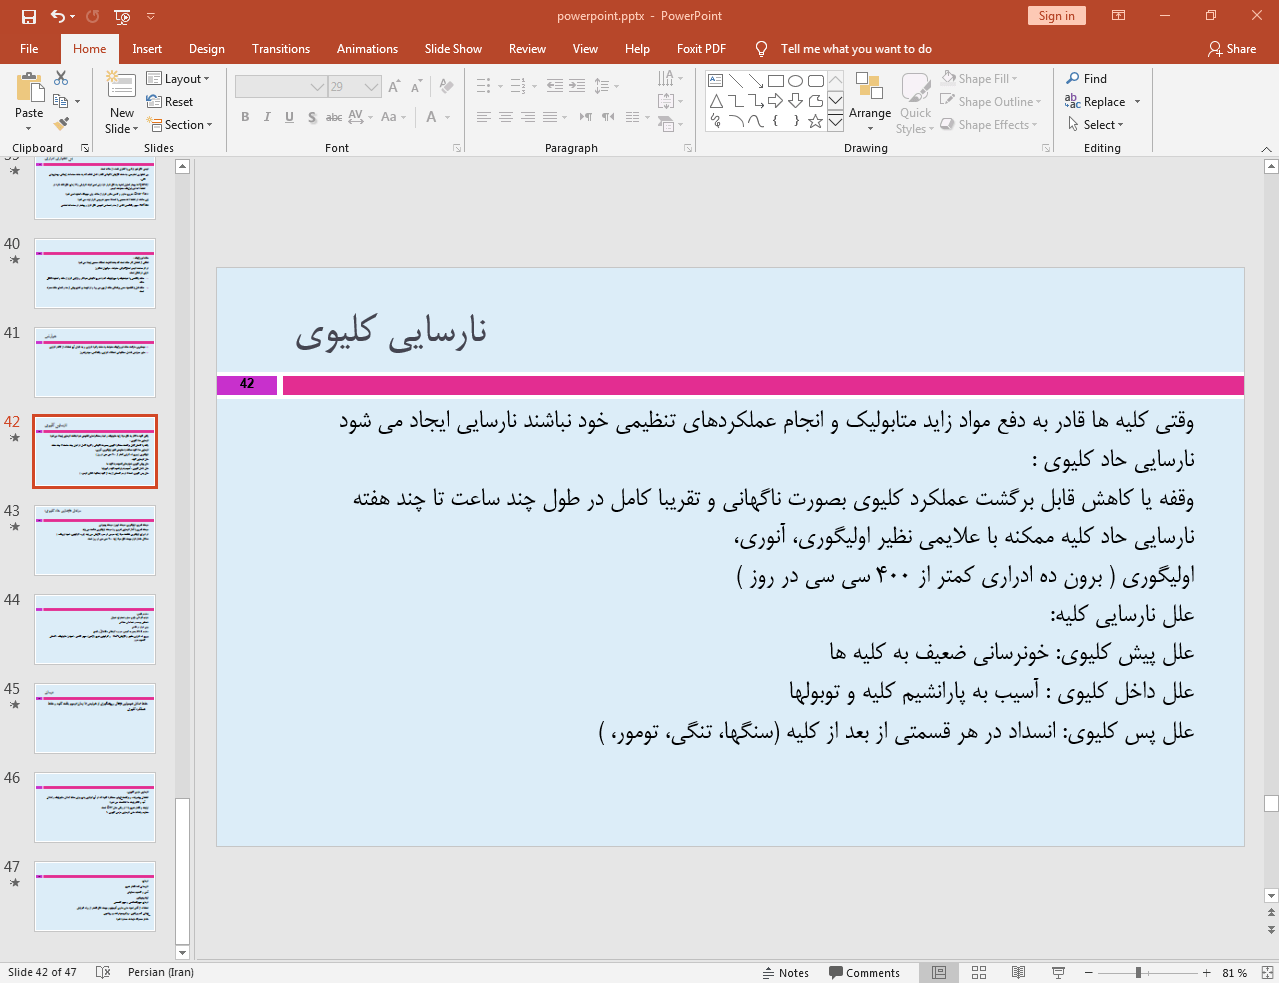Viewport: 1279px width, 983px height.
Task: Click the Save icon in title bar
Action: pyautogui.click(x=28, y=16)
